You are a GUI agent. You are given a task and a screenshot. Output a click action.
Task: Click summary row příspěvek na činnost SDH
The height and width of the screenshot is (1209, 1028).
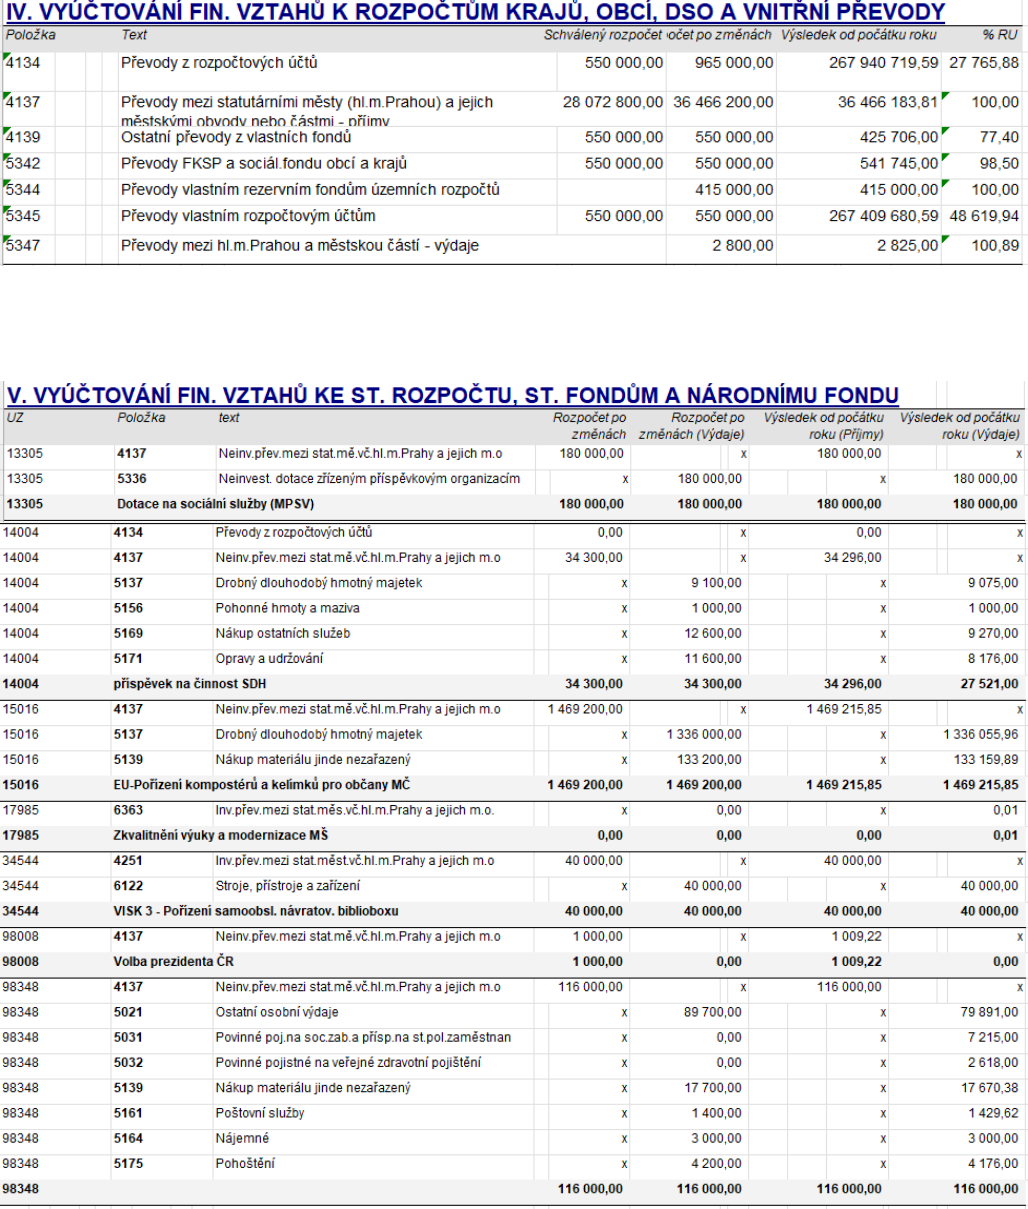pyautogui.click(x=514, y=684)
